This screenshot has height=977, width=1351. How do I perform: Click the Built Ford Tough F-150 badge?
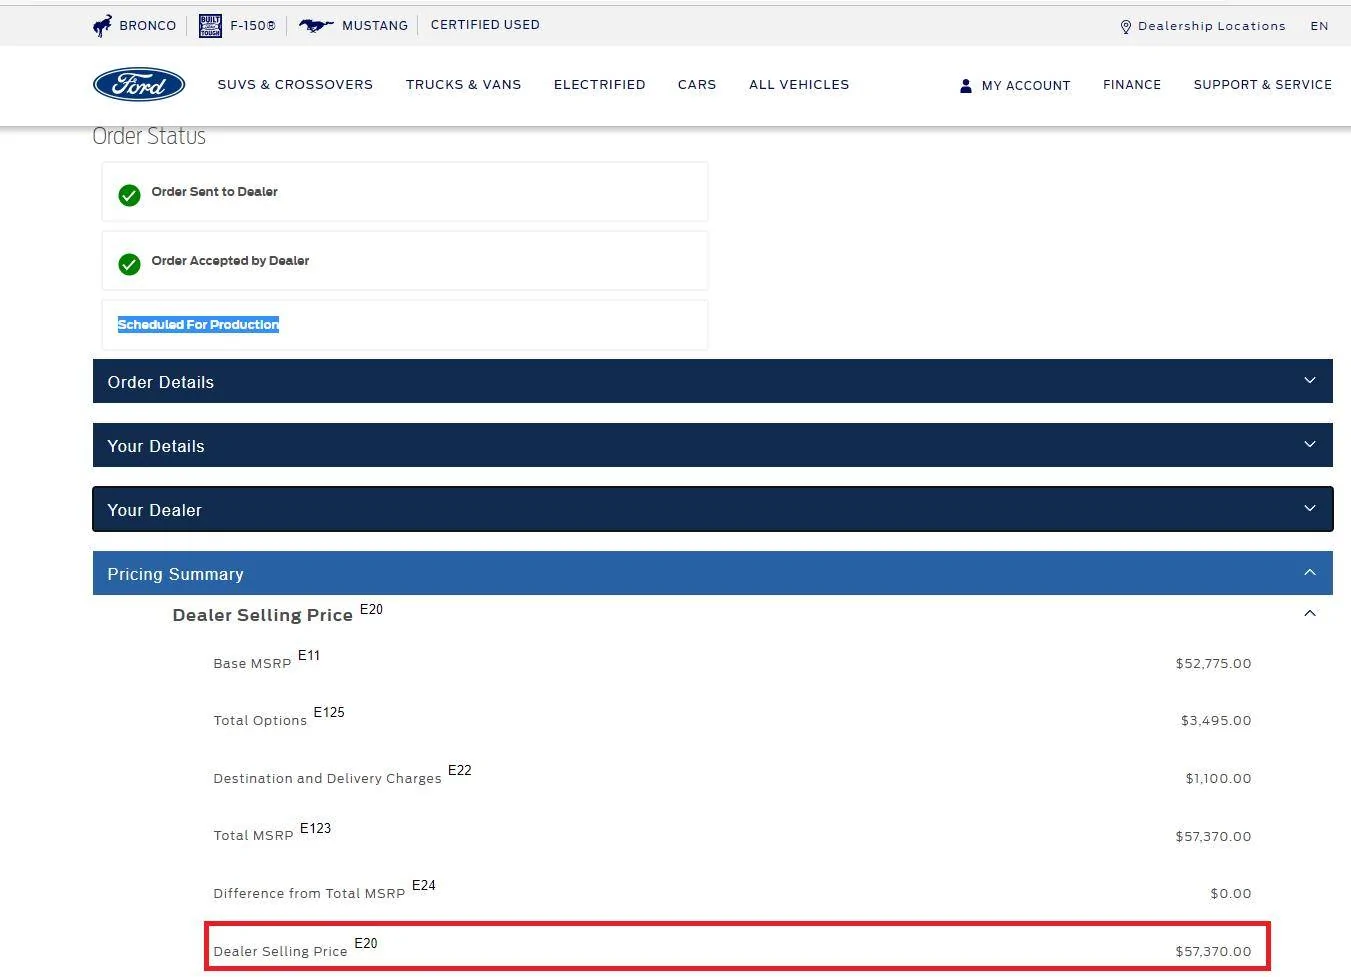pyautogui.click(x=210, y=26)
